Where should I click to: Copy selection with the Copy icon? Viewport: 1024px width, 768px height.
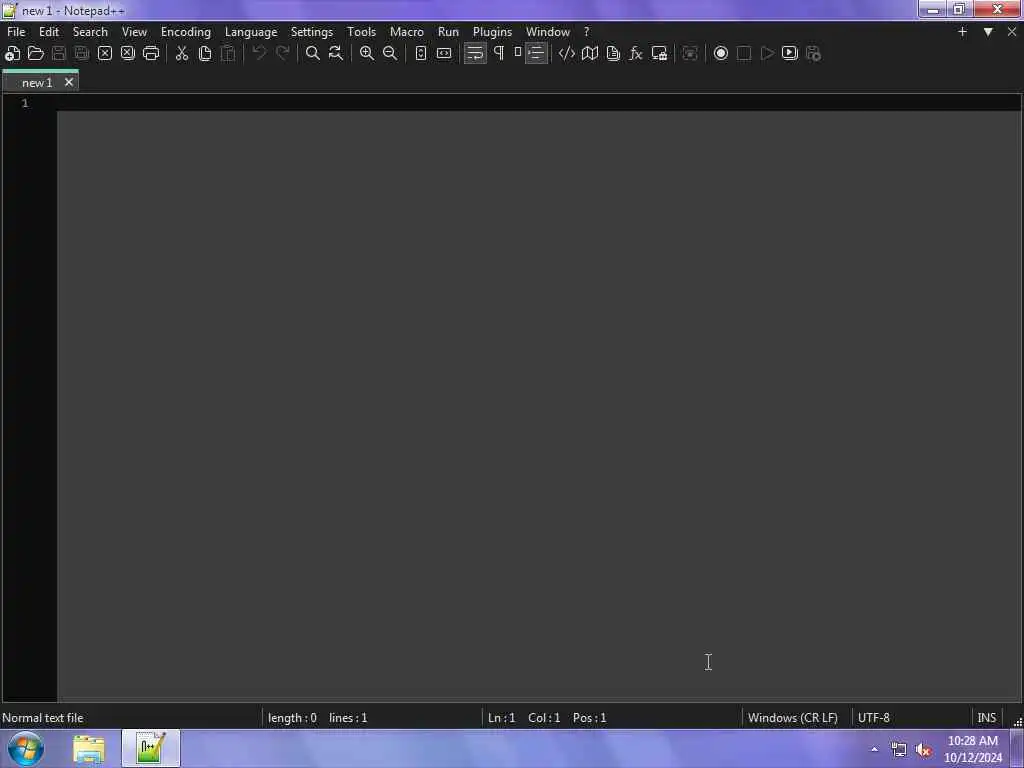point(204,54)
